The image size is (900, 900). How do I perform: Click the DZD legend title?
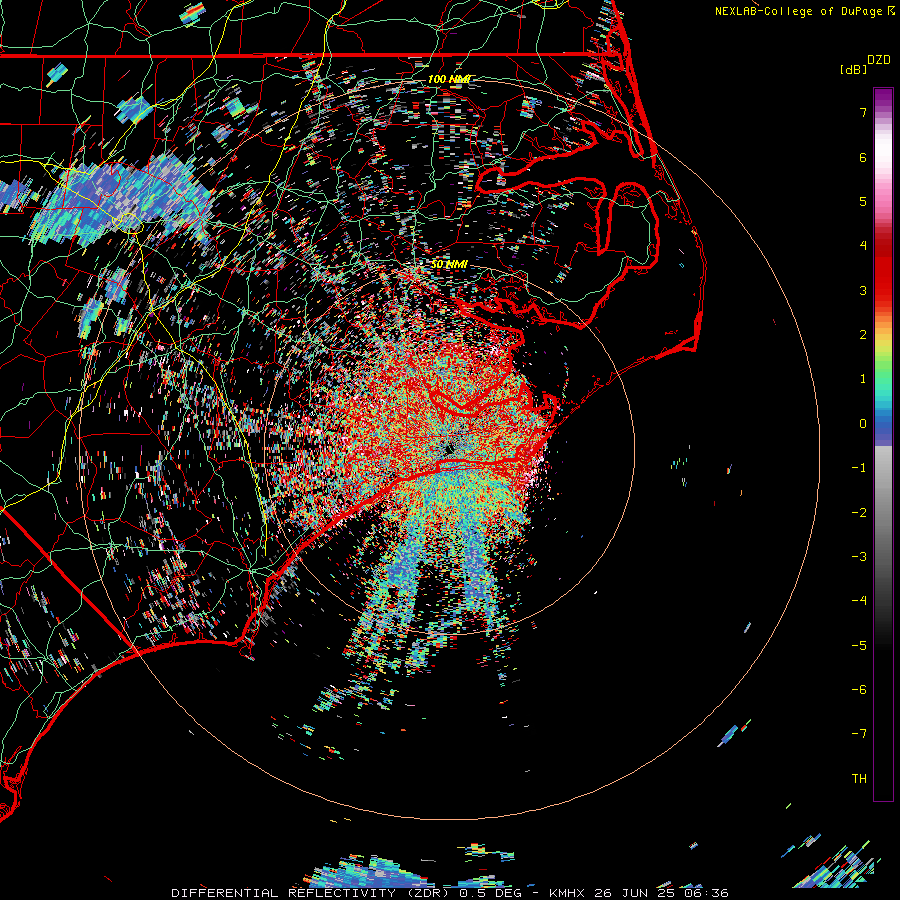[879, 60]
